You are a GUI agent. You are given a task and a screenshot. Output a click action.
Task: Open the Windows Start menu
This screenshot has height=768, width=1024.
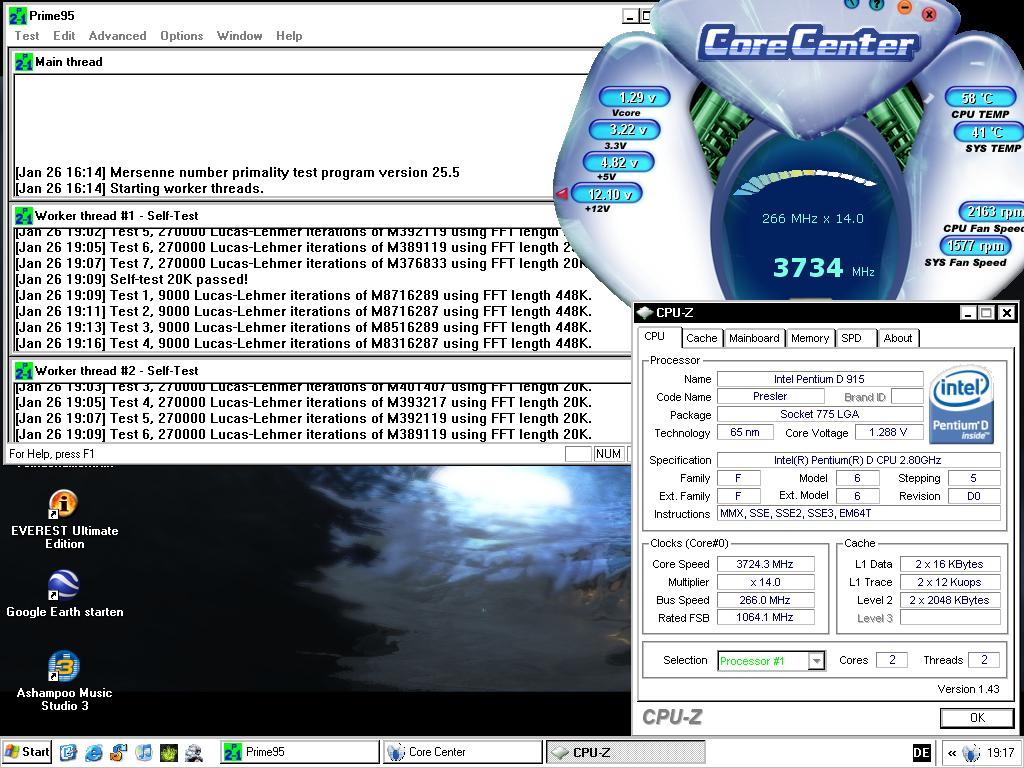(26, 752)
